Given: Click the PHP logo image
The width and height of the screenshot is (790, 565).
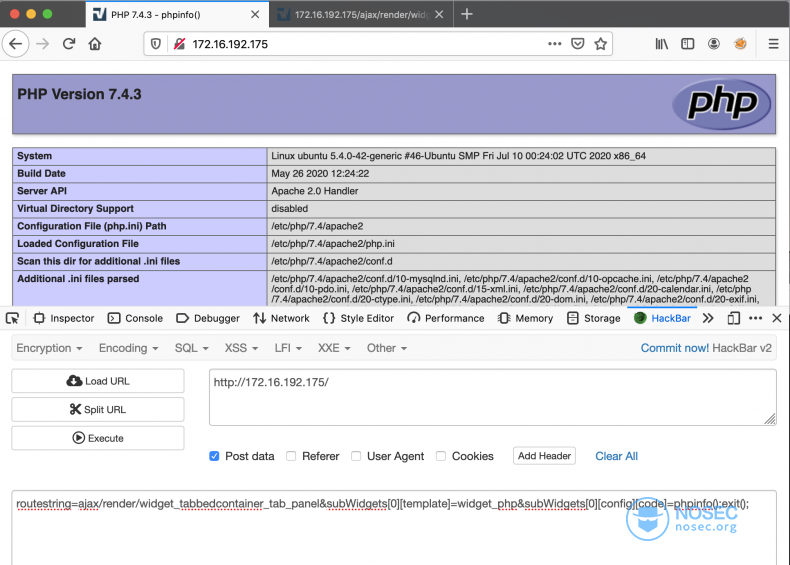Looking at the screenshot, I should coord(721,104).
